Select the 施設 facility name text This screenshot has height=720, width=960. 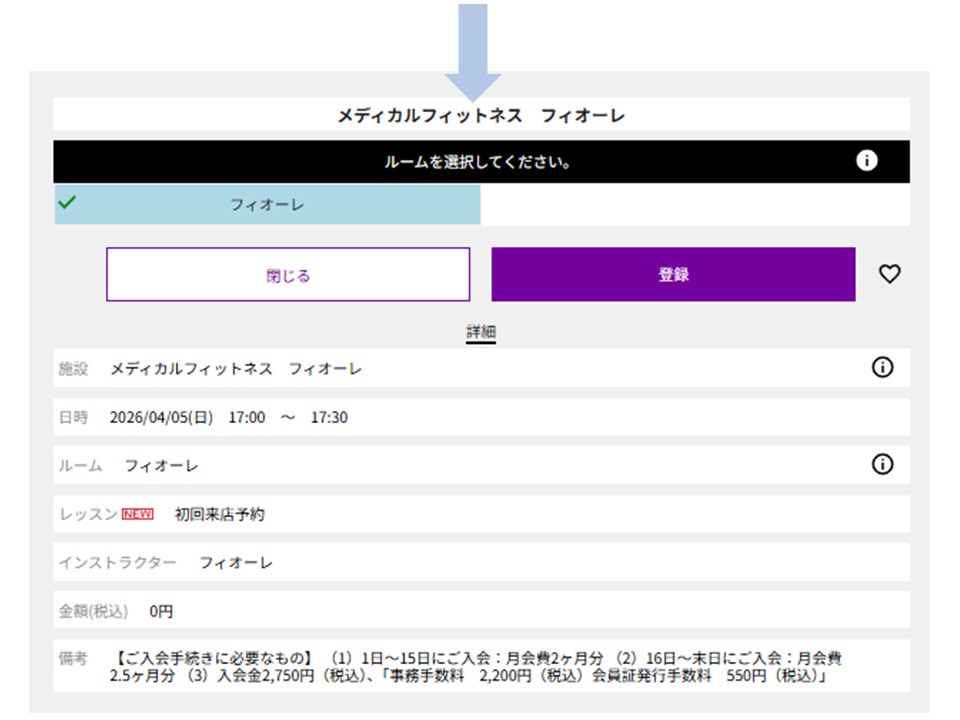236,369
